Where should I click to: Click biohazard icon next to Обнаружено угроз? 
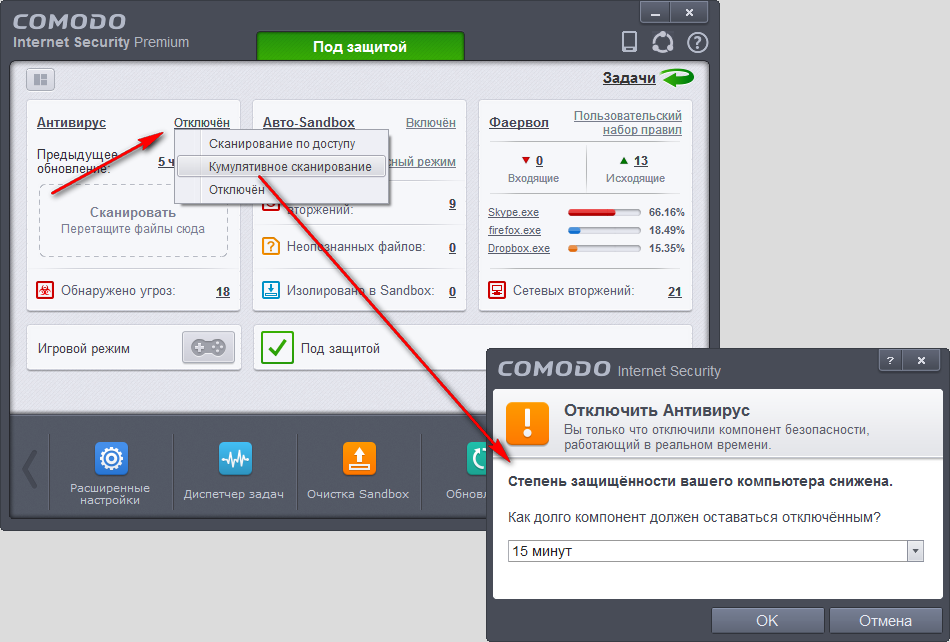(x=45, y=290)
